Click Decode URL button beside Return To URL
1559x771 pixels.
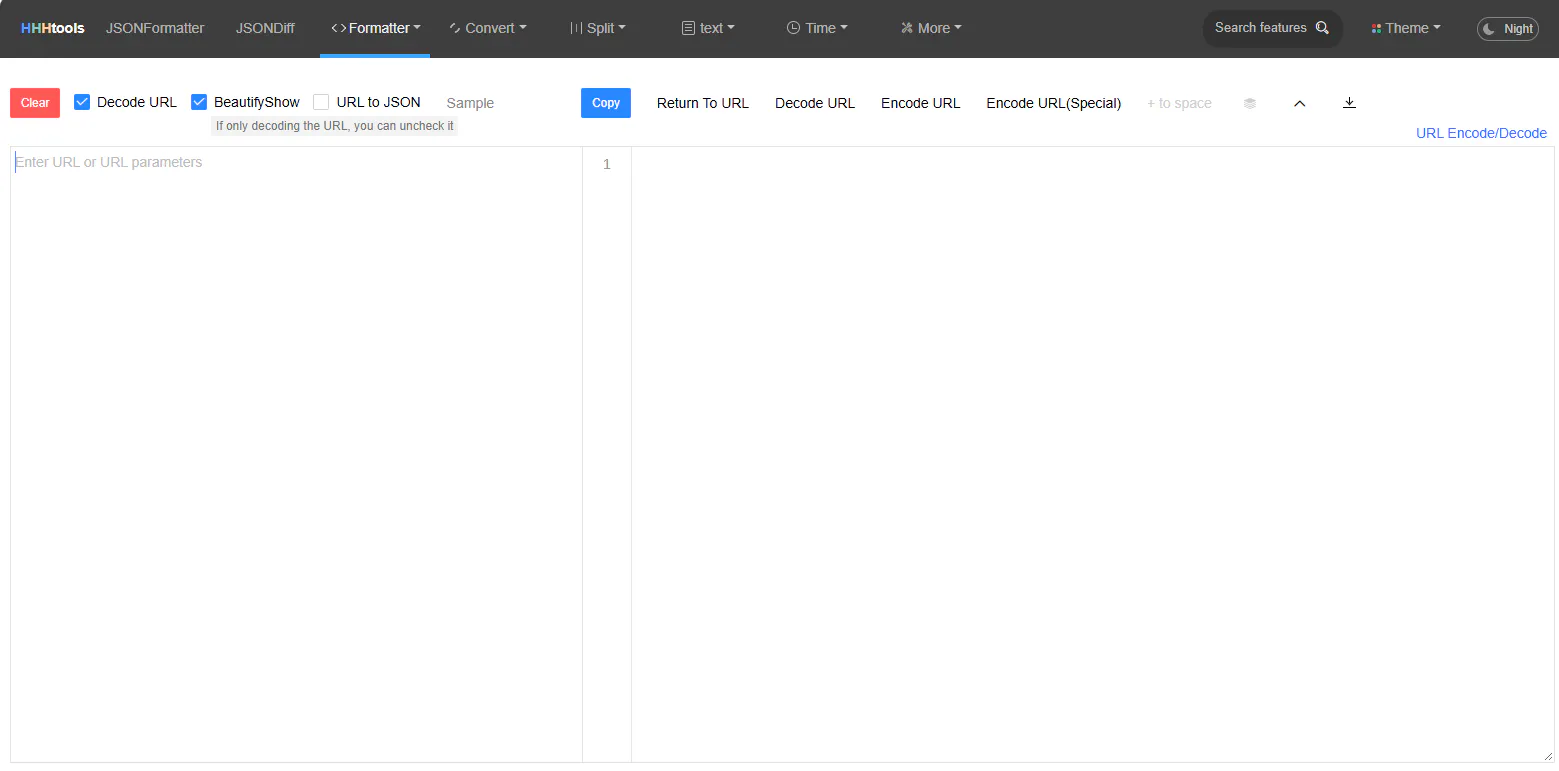click(815, 103)
